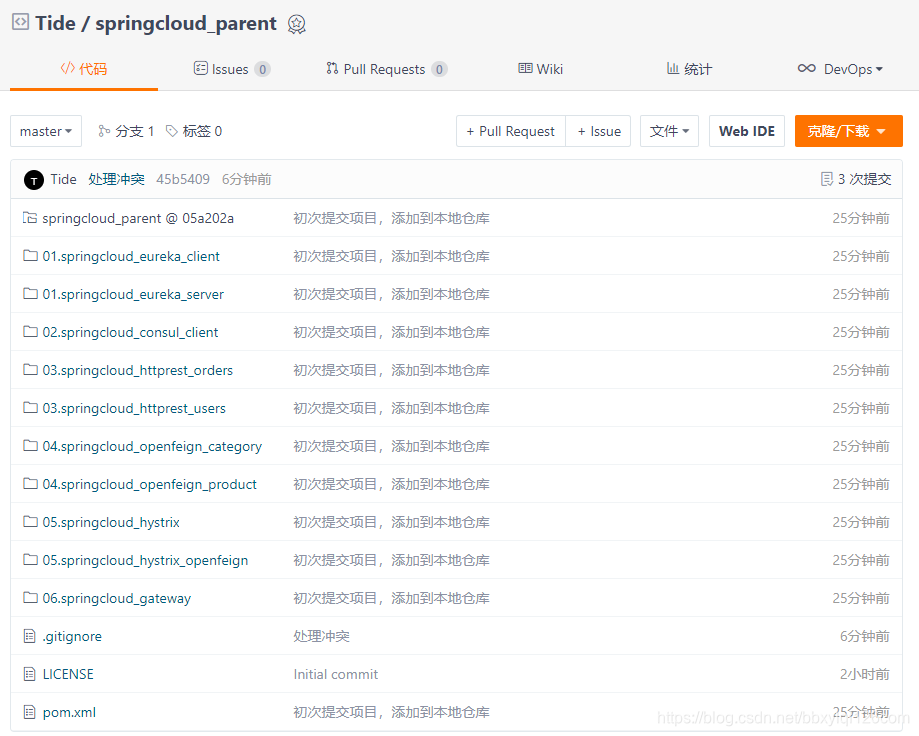
Task: Open folder 05.springcloud_hystrix_openfeign
Action: point(145,561)
